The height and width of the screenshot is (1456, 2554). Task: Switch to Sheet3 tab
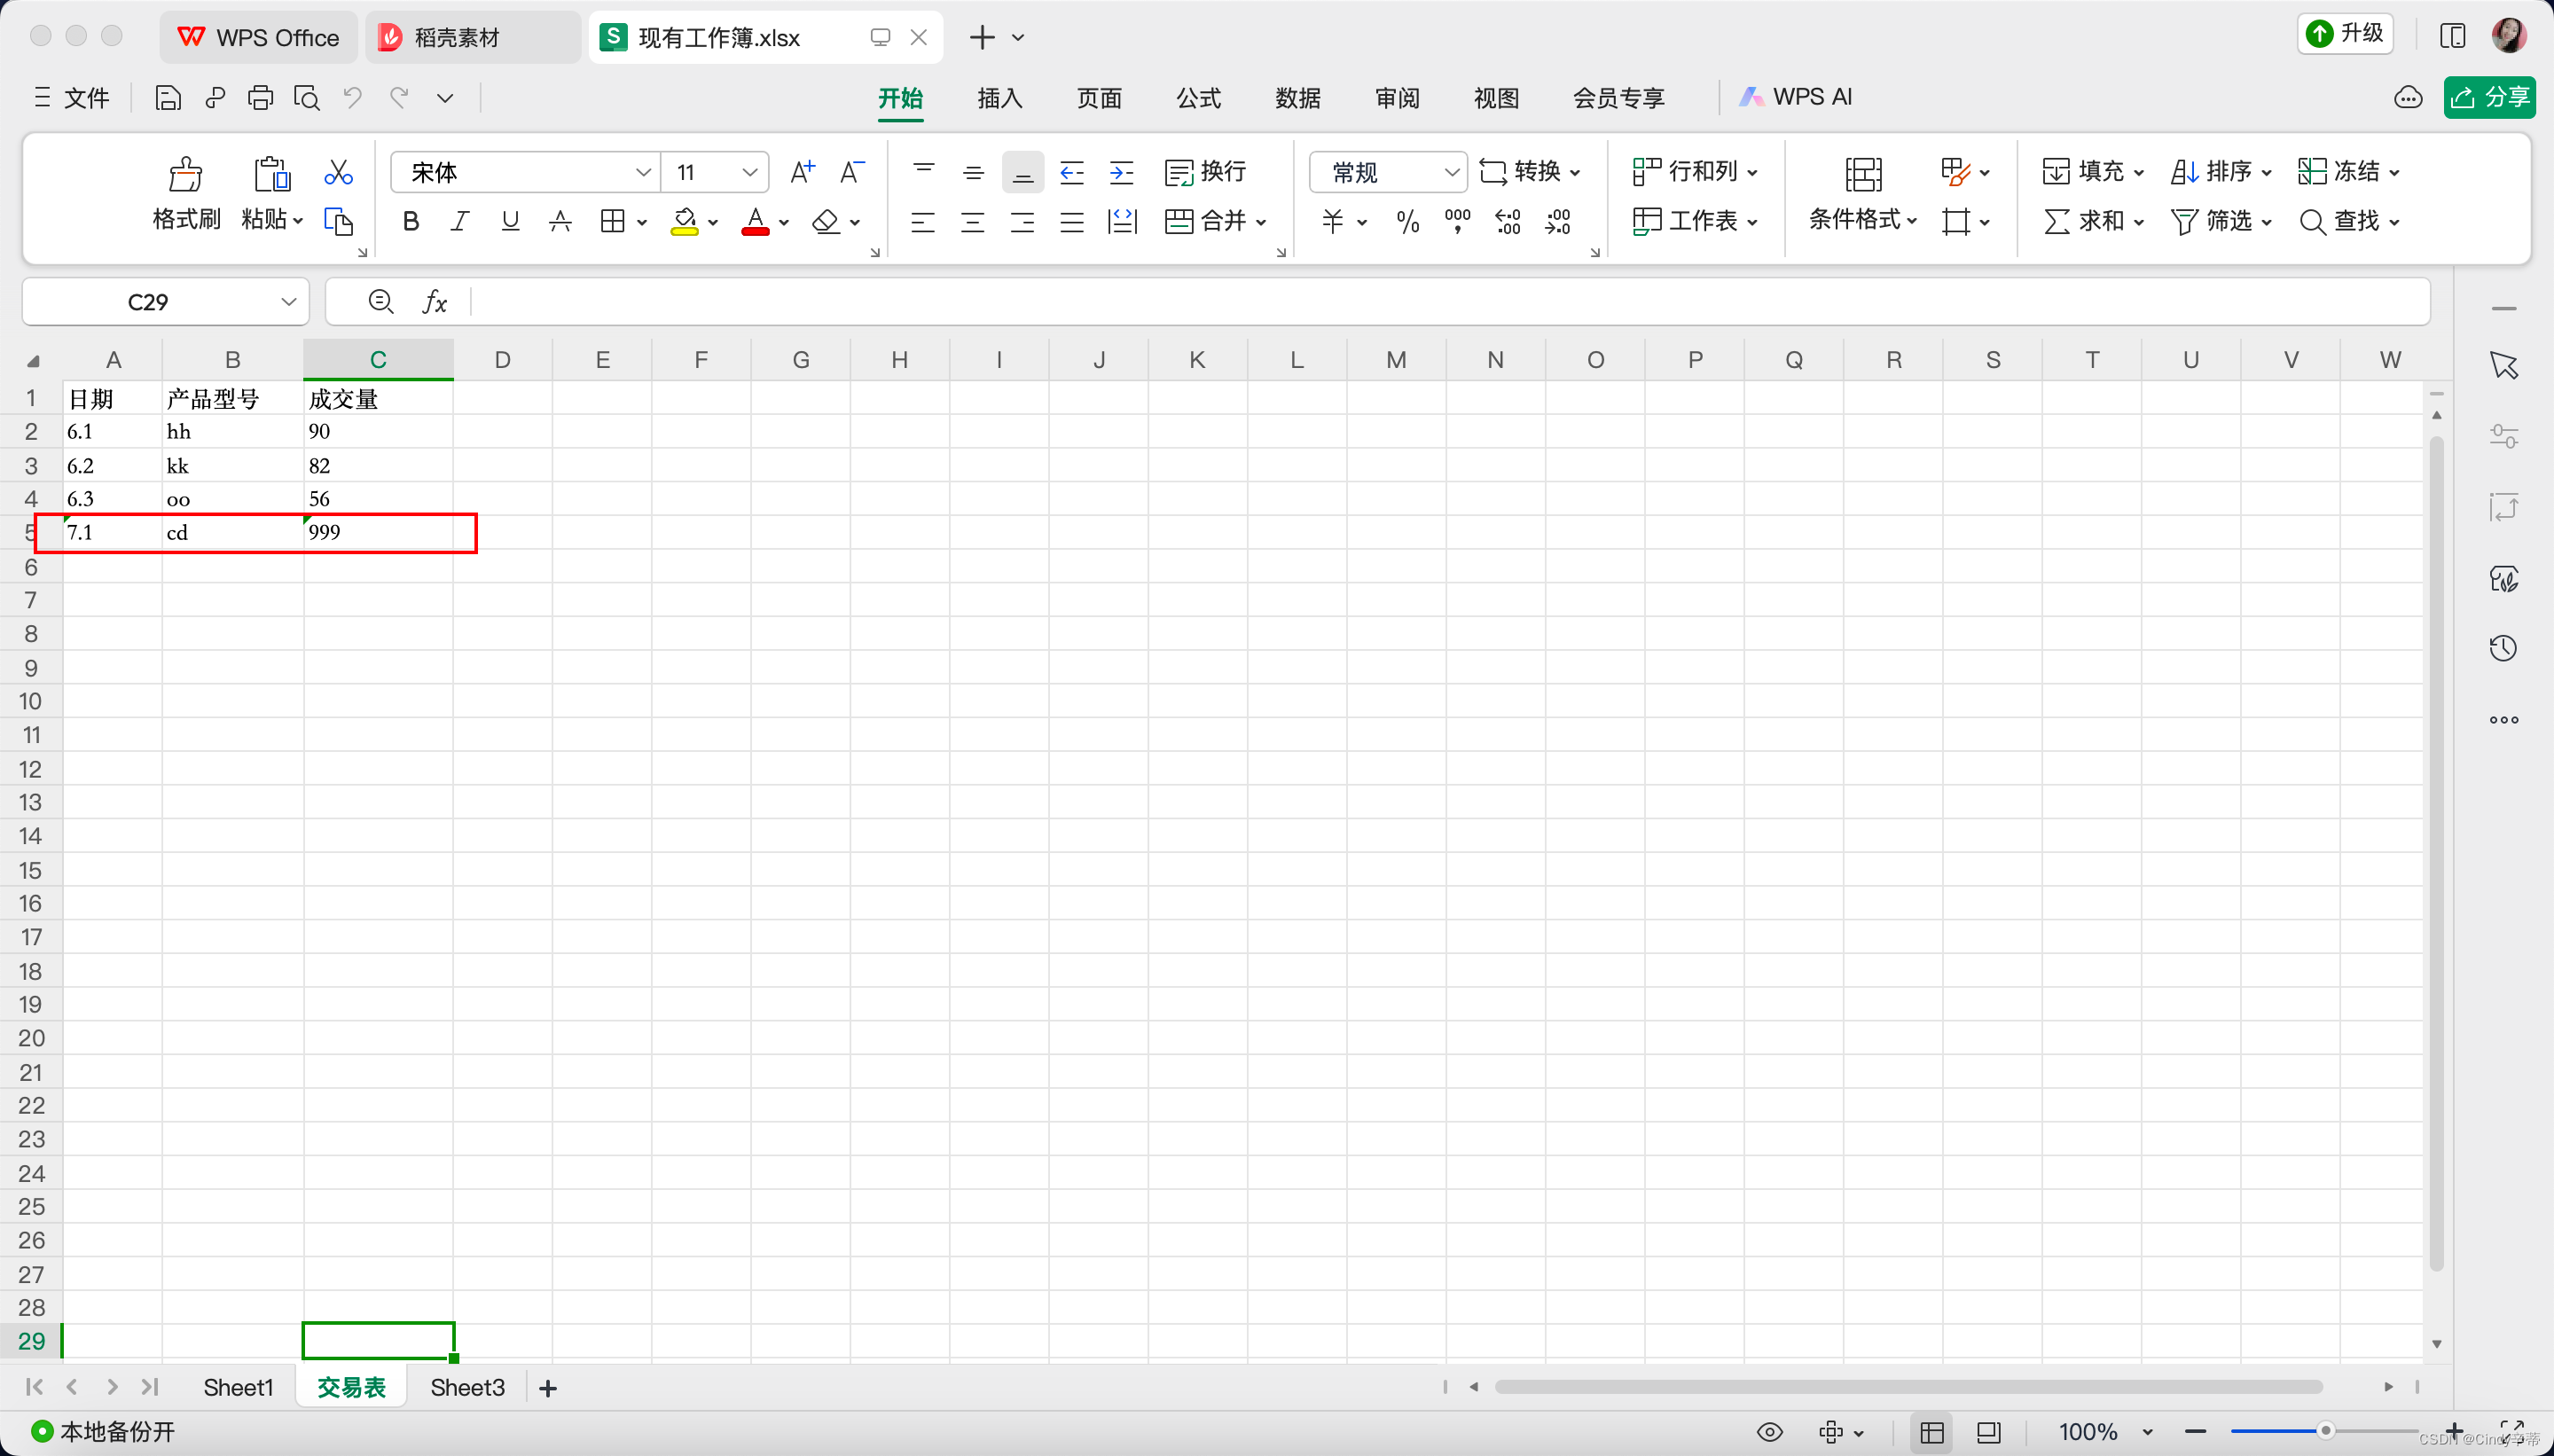point(466,1388)
